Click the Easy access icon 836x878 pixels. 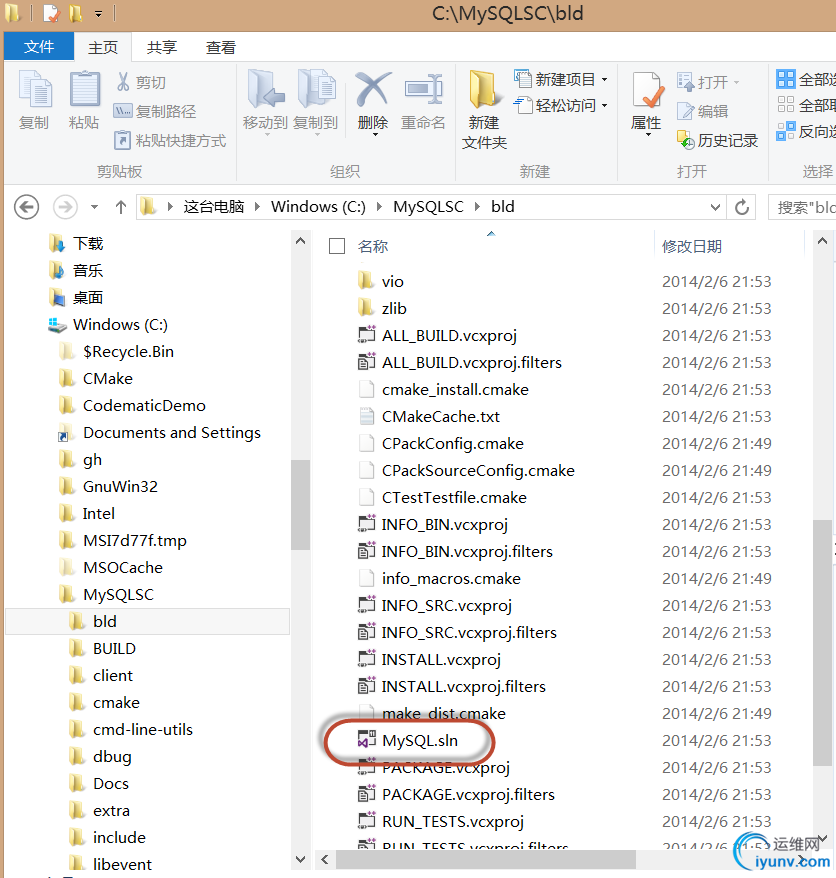point(523,105)
